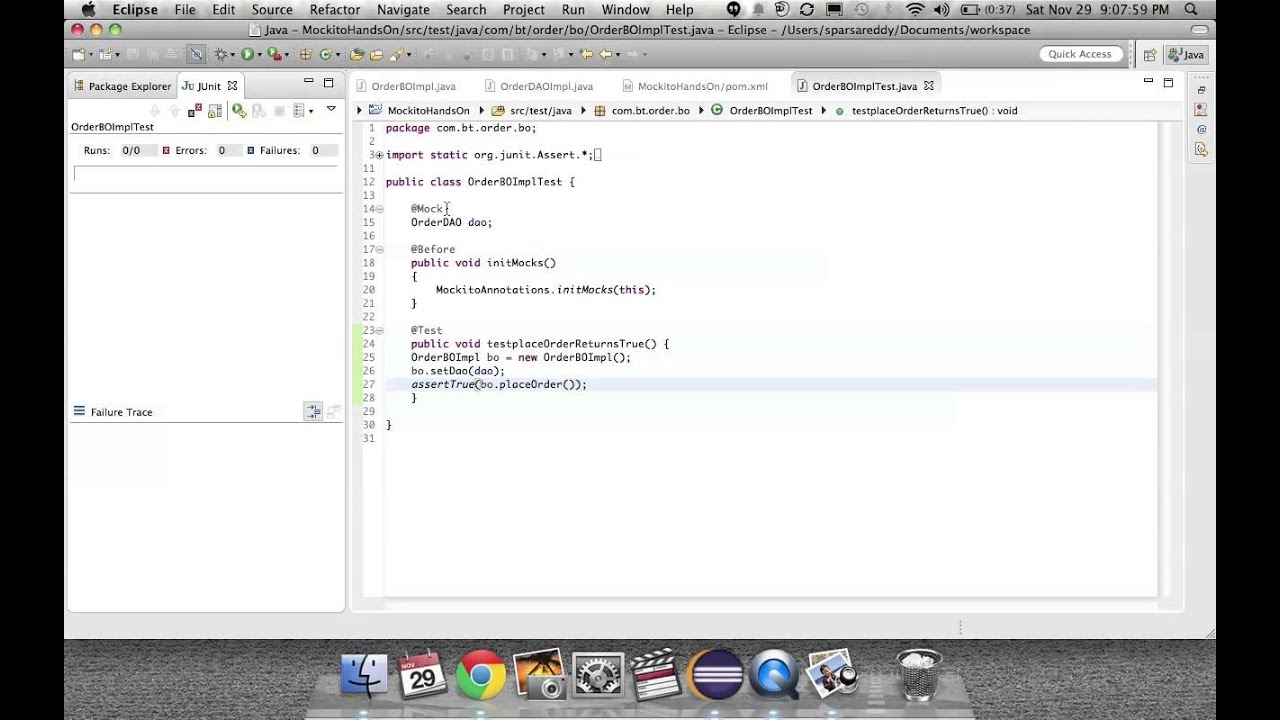
Task: Launch Debug with the bug icon
Action: [221, 54]
